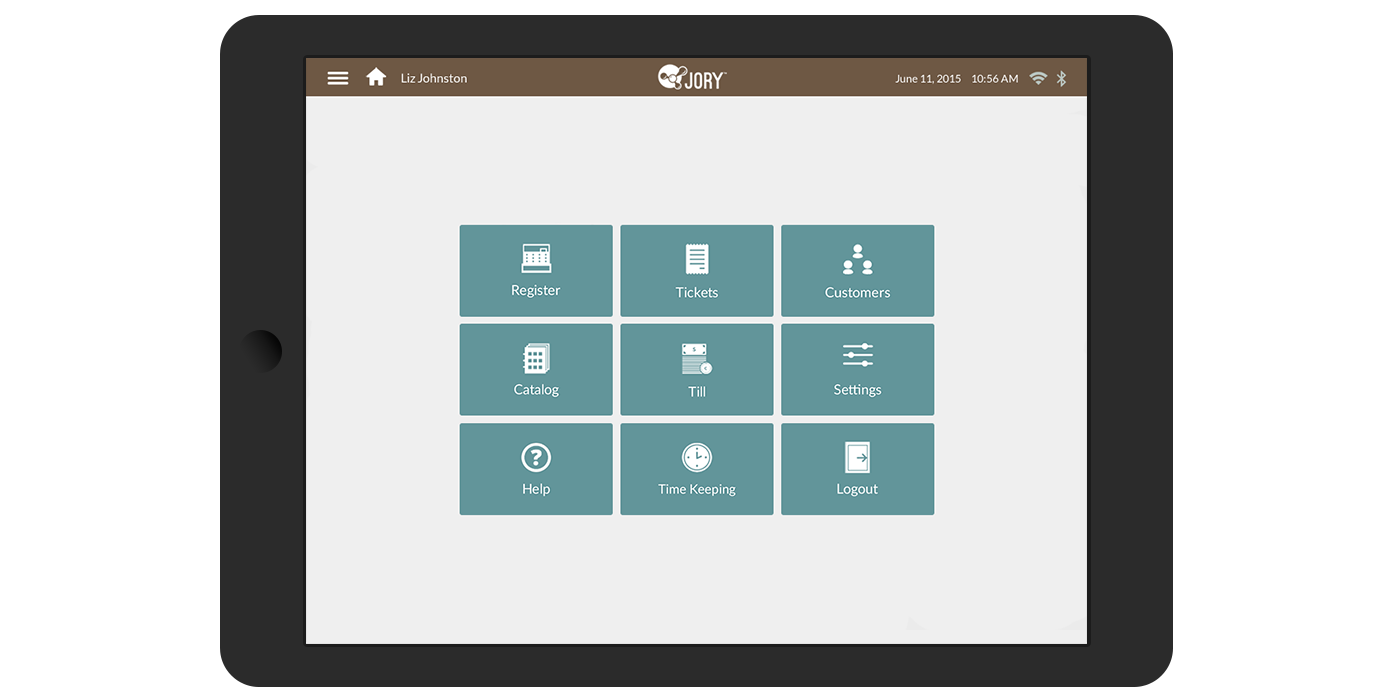Tap the home icon in the header

(376, 77)
